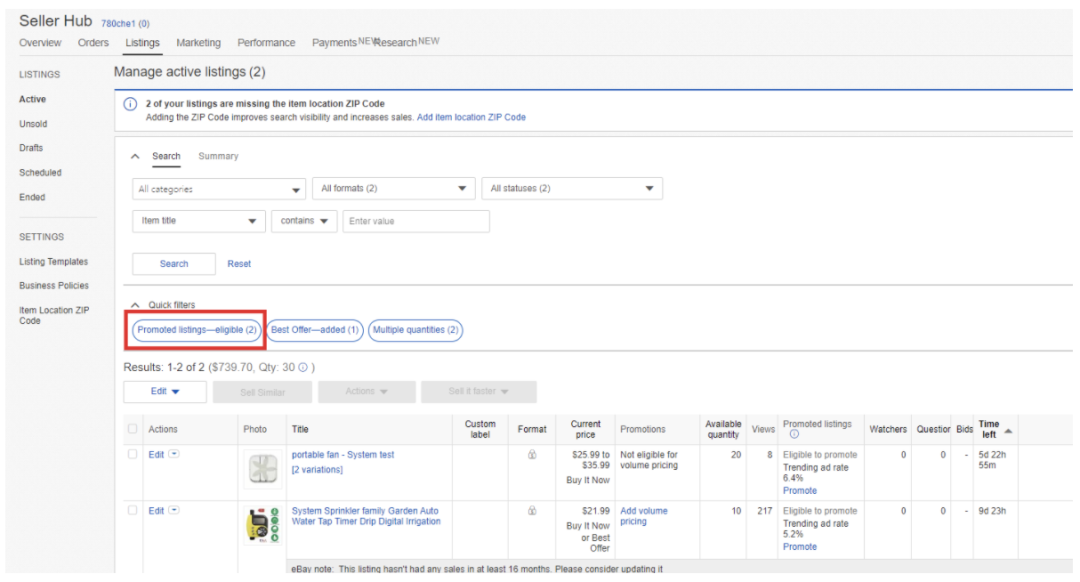Image resolution: width=1080 pixels, height=582 pixels.
Task: Click Edit link in System Sprinkler row
Action: click(156, 511)
